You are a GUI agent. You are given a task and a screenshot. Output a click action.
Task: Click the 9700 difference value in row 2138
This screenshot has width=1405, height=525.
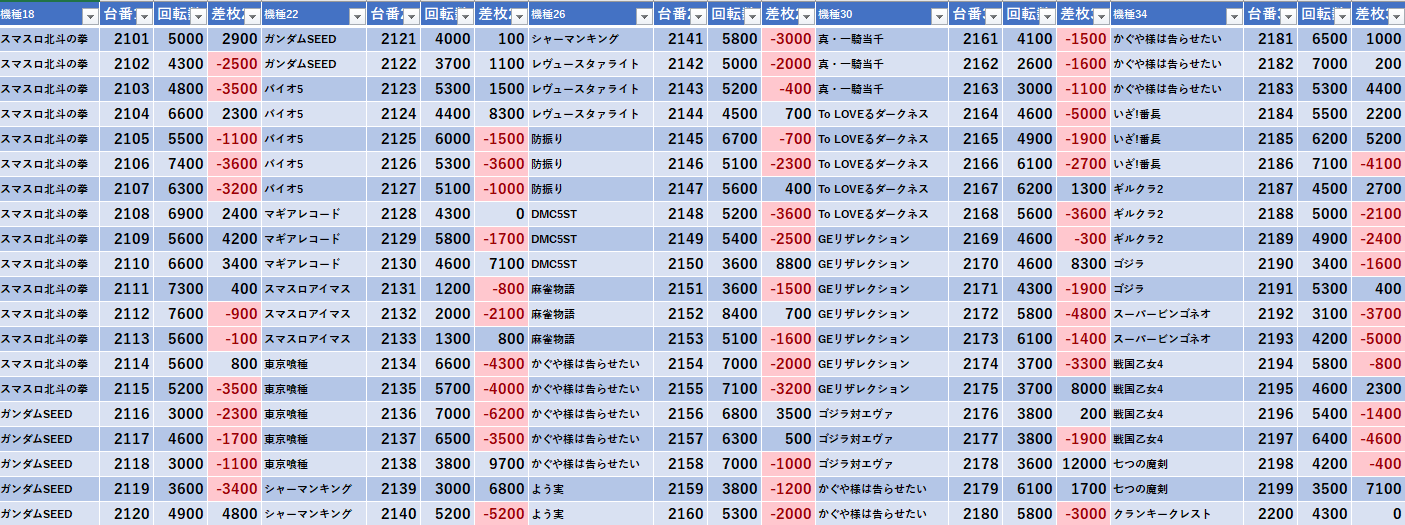[502, 464]
